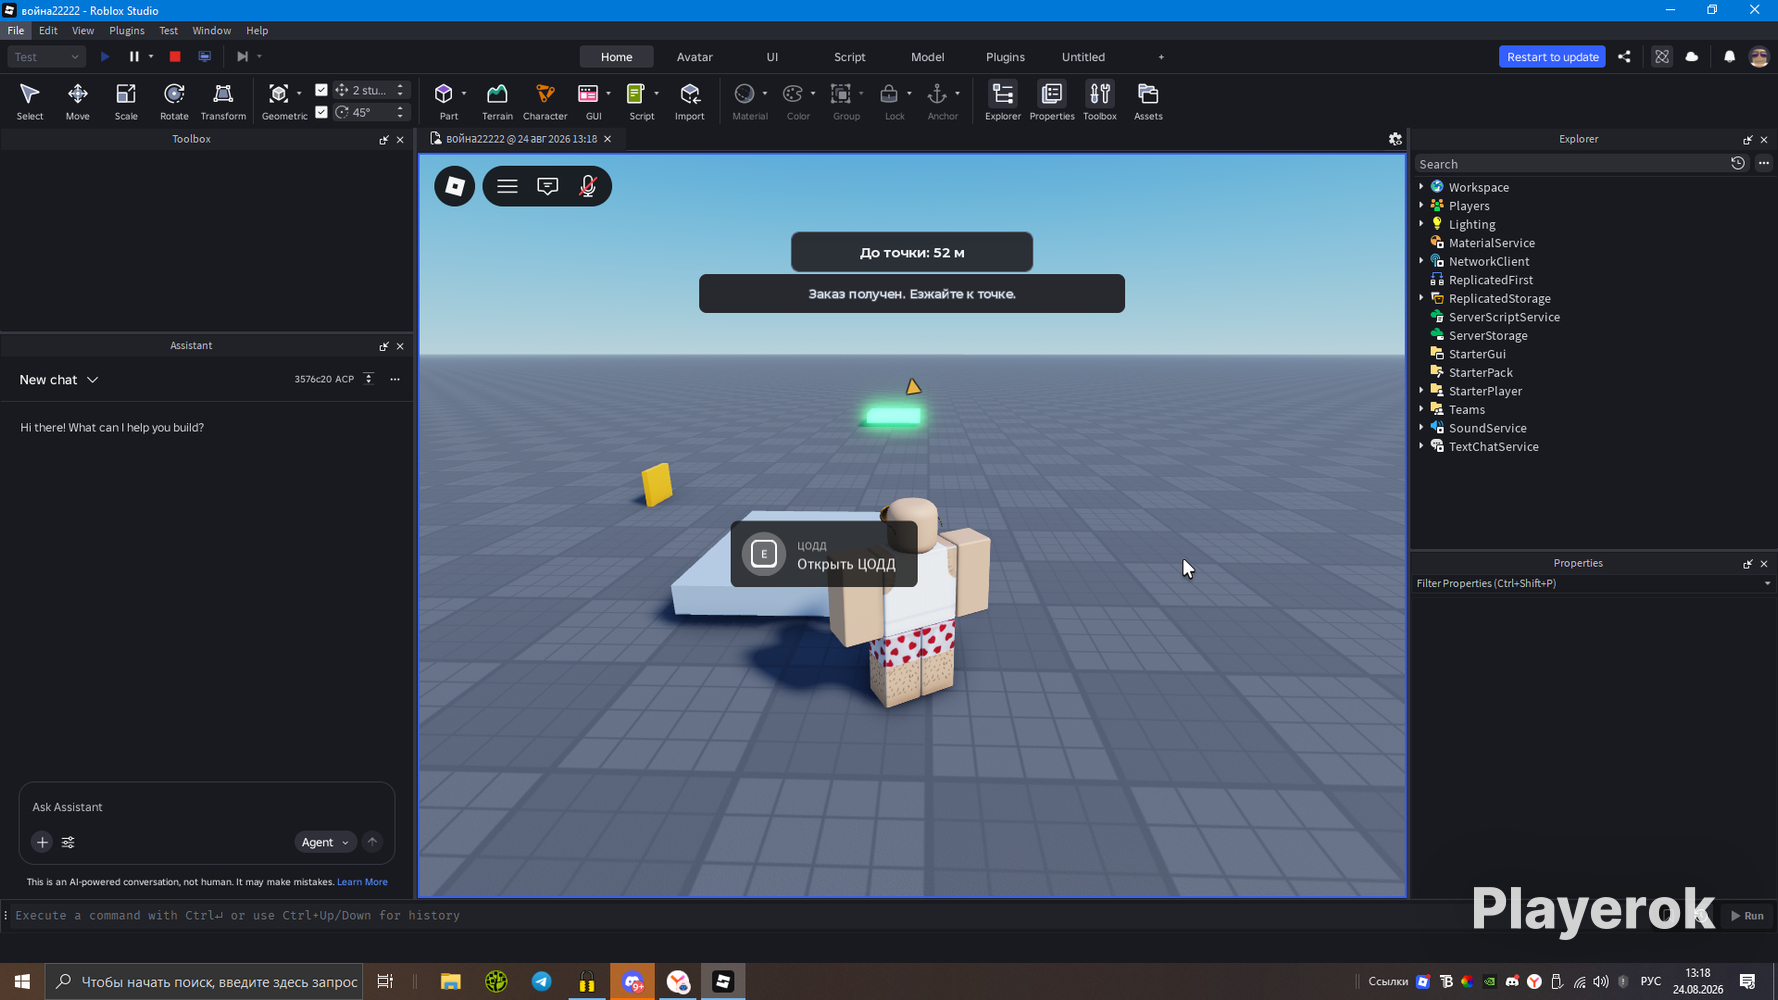Switch to the Avatar tab
The width and height of the screenshot is (1778, 1000).
(x=695, y=57)
